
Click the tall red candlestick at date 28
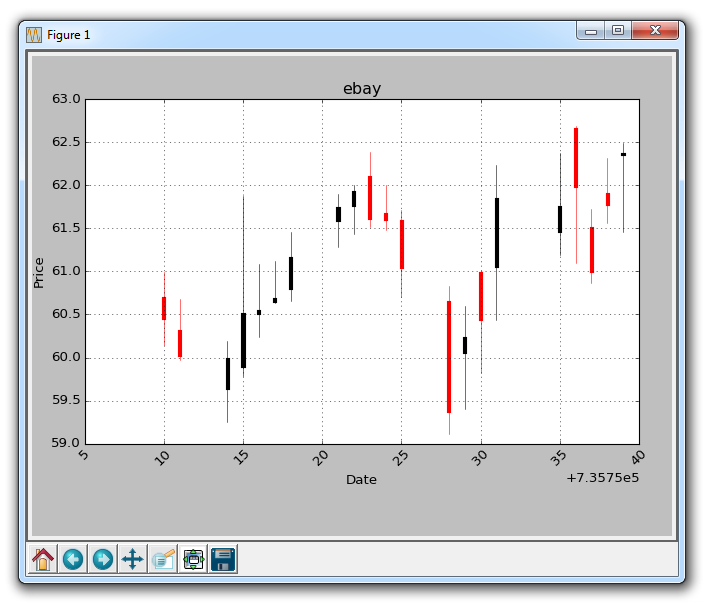(449, 357)
